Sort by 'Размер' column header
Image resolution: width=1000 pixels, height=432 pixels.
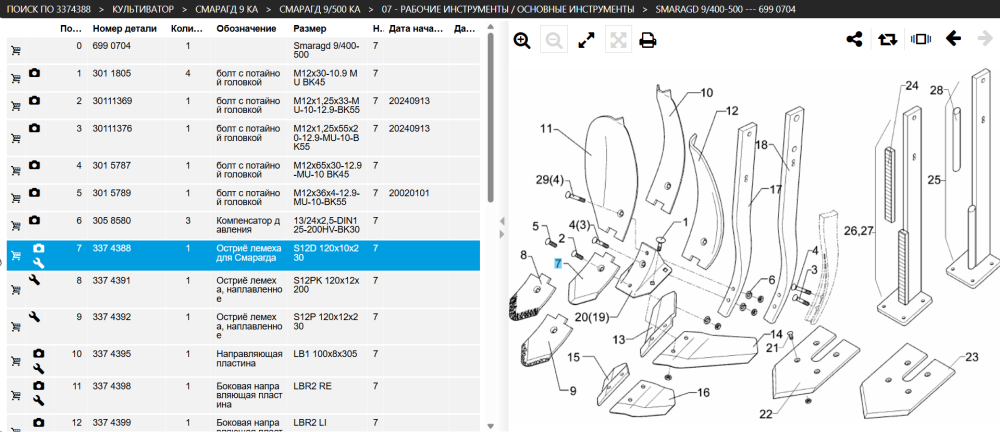point(310,29)
